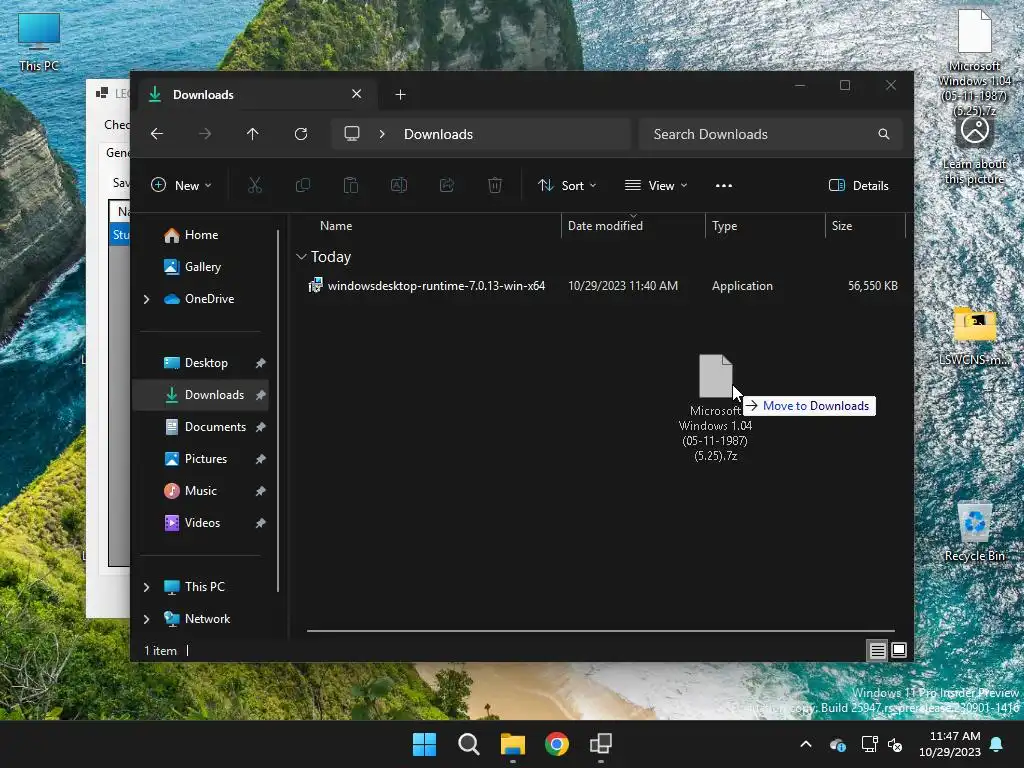
Task: Close the Downloads tab
Action: pyautogui.click(x=357, y=94)
